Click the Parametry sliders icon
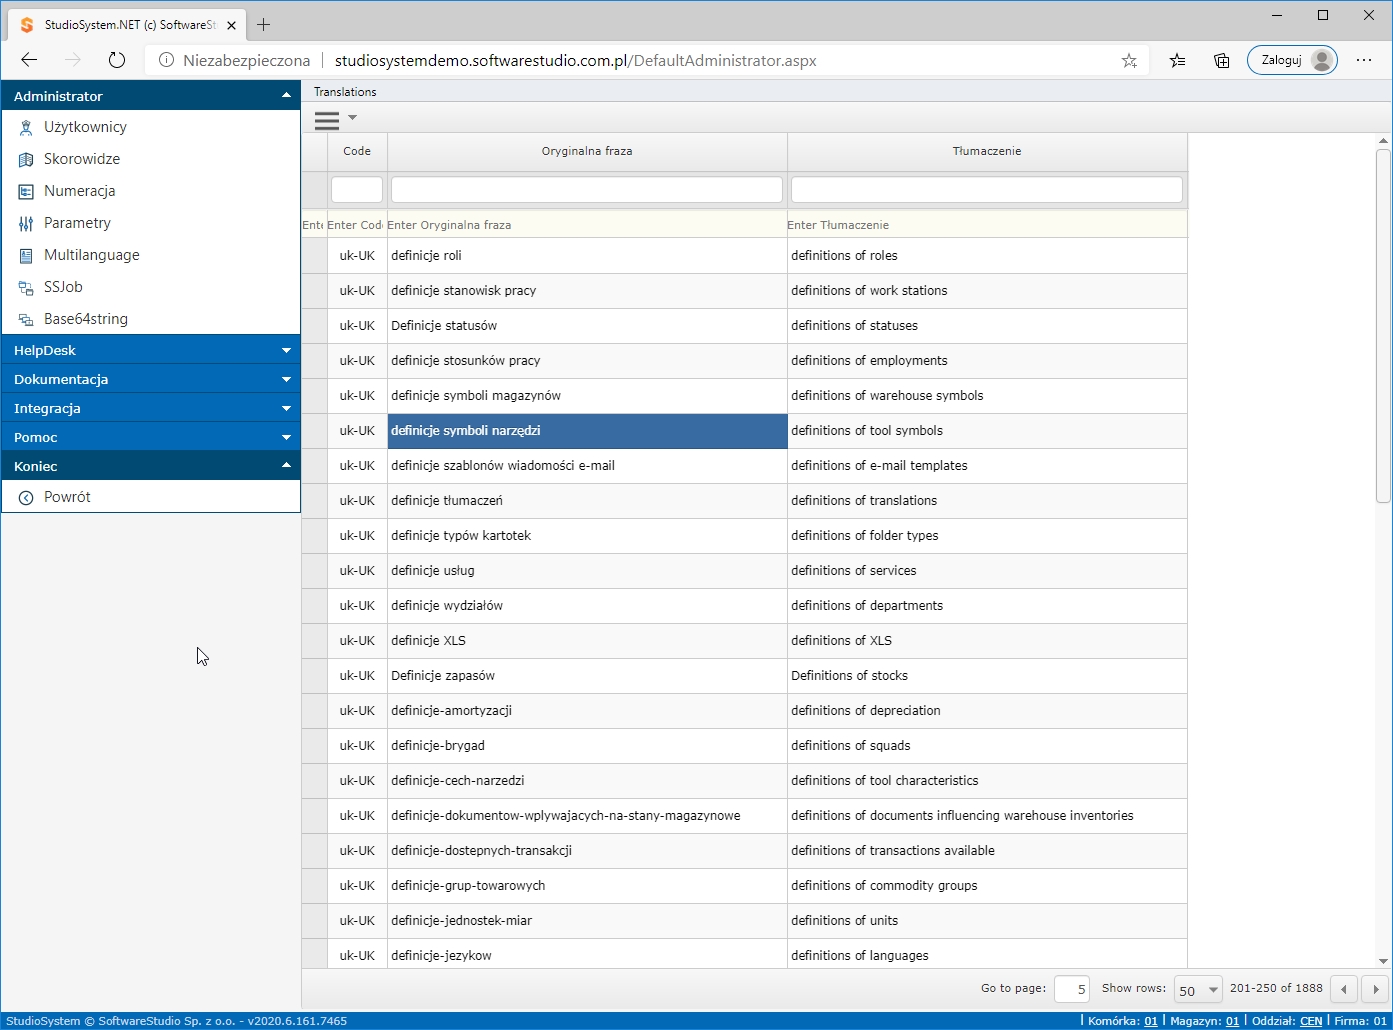The width and height of the screenshot is (1393, 1030). (x=26, y=223)
